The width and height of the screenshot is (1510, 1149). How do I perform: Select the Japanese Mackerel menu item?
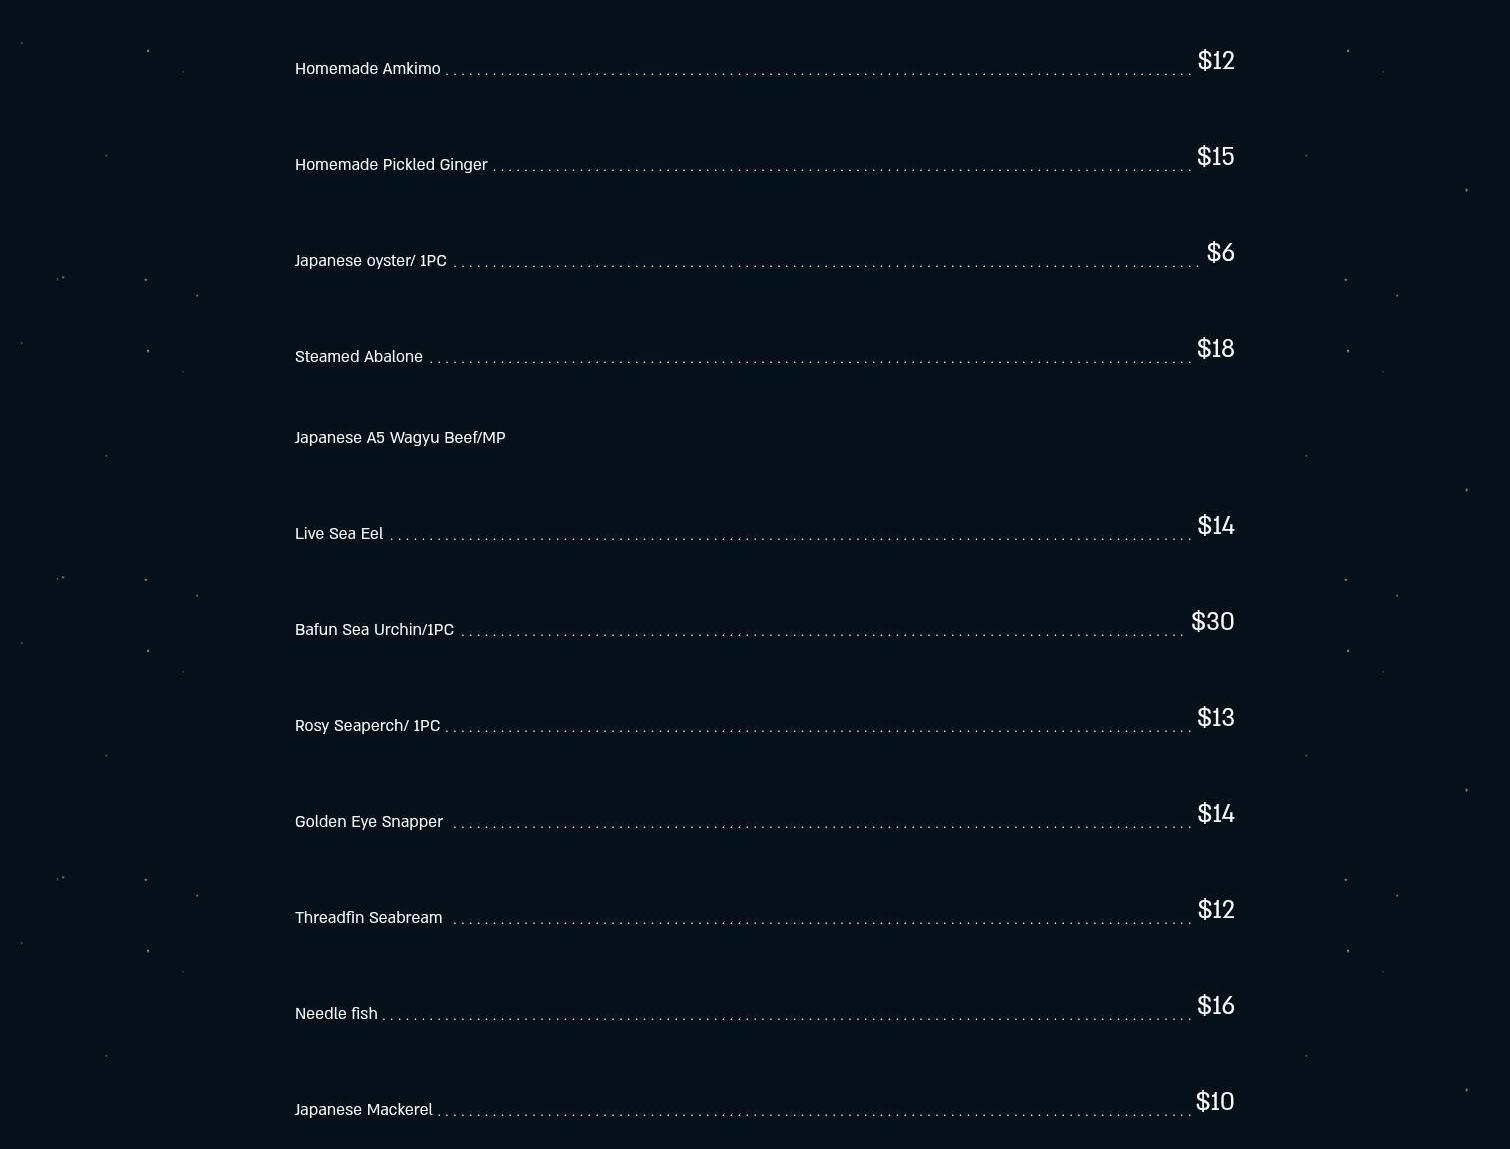click(x=363, y=1110)
